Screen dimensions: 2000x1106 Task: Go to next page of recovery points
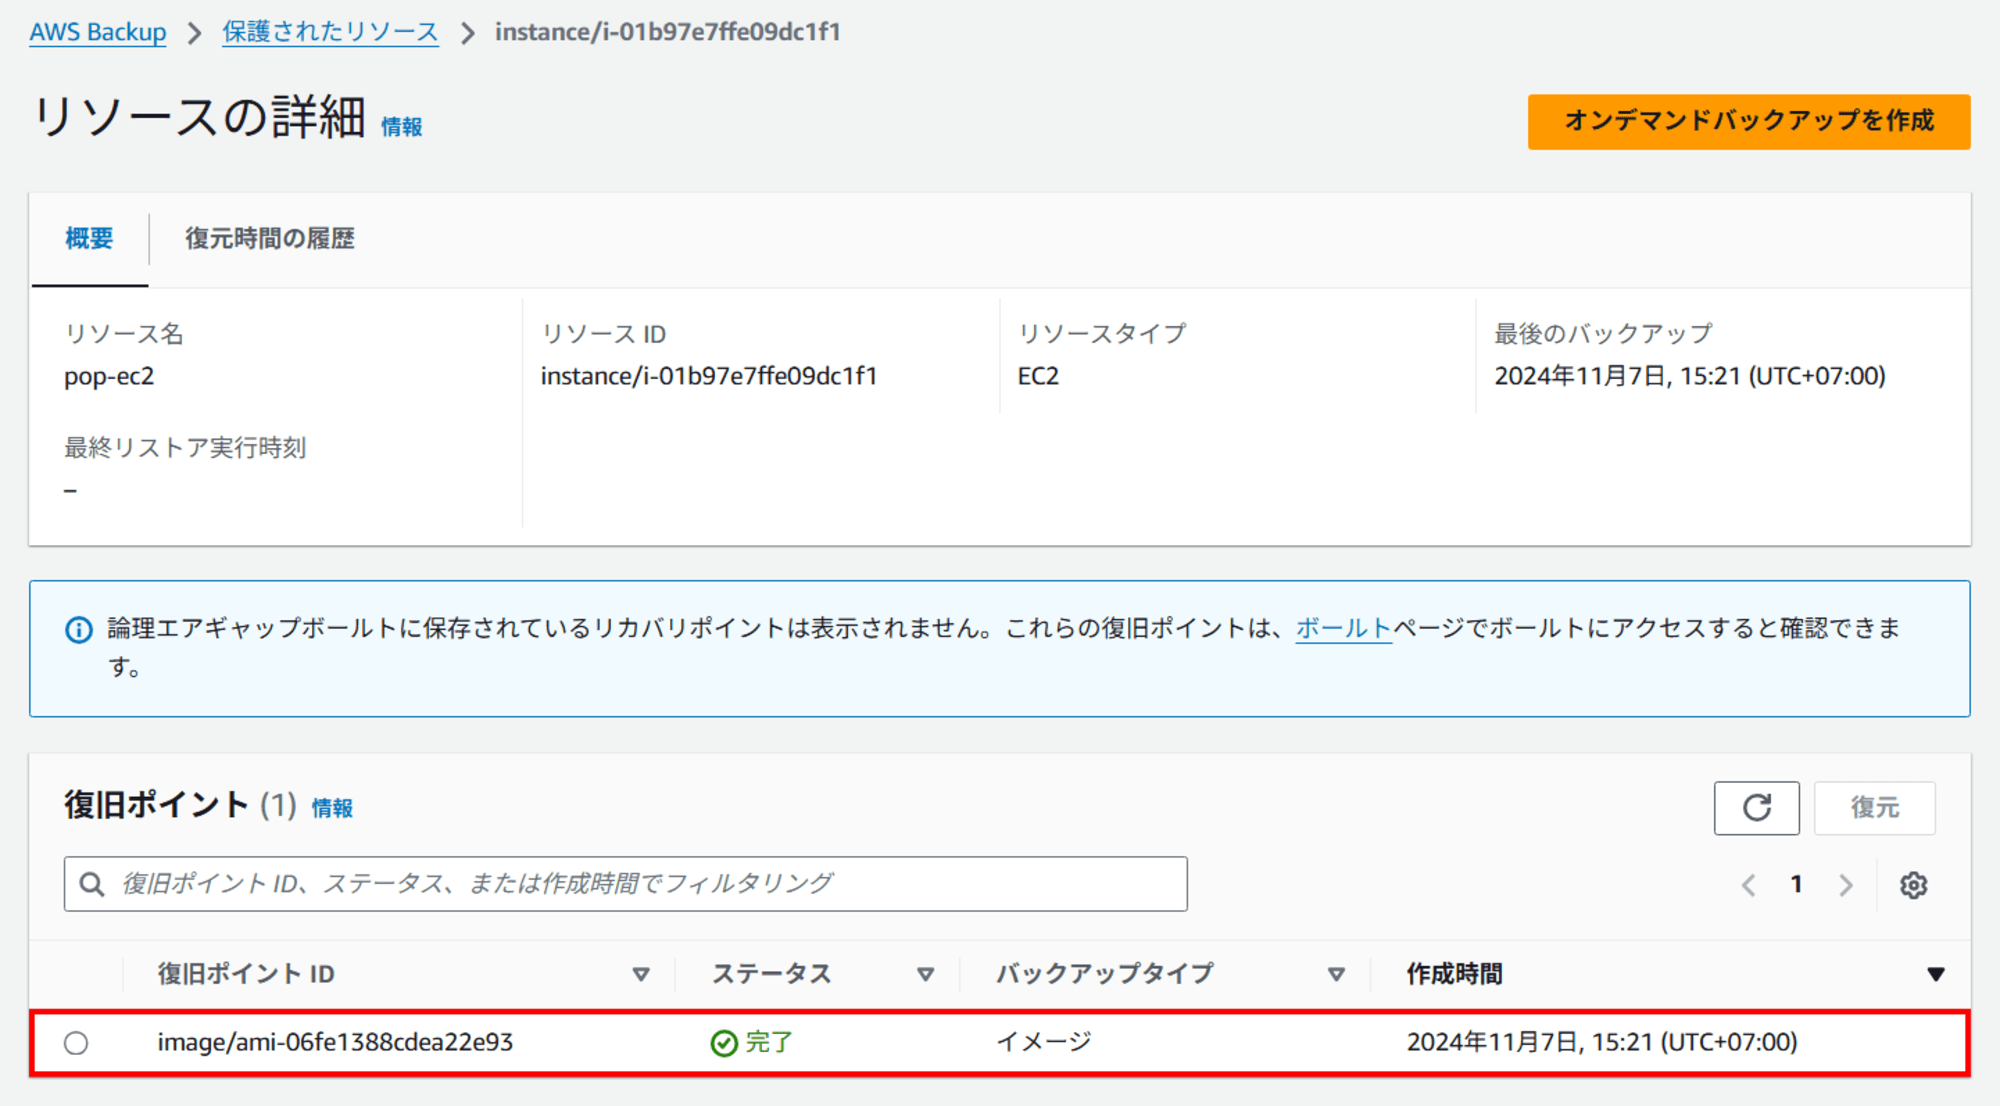(1846, 885)
